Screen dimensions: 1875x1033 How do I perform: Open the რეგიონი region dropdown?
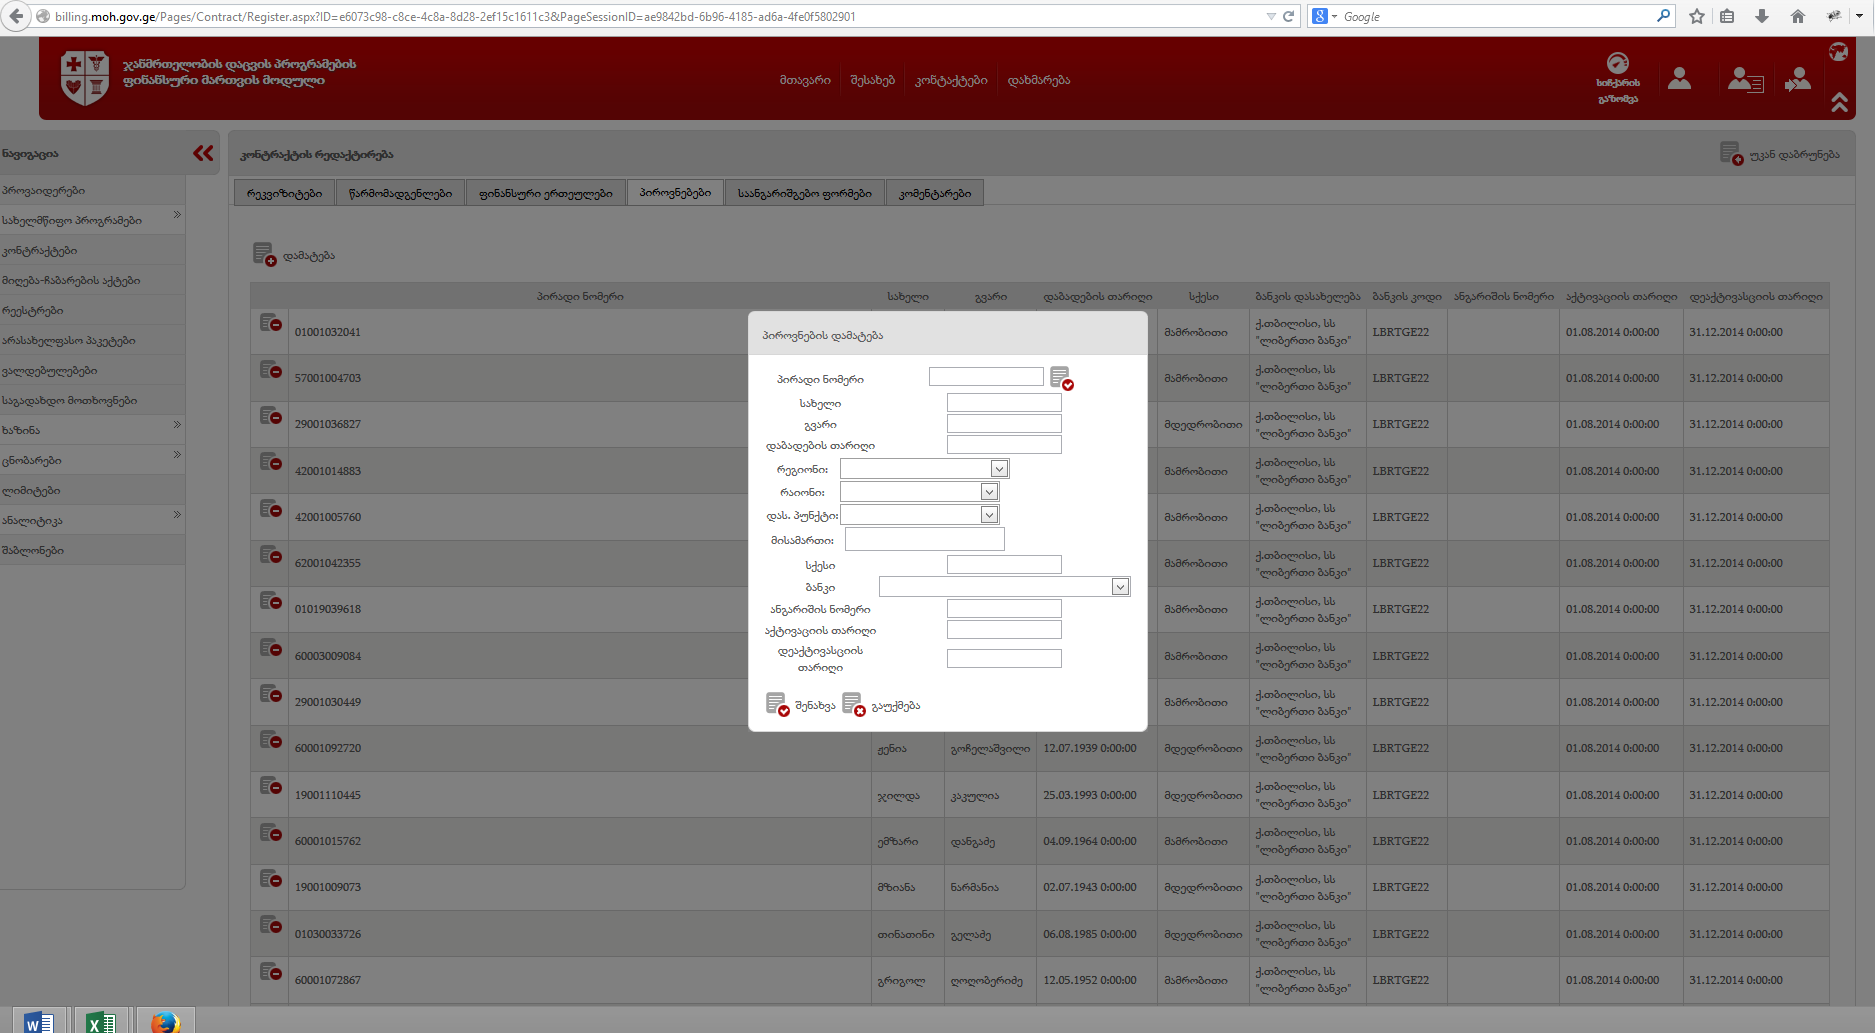(998, 469)
